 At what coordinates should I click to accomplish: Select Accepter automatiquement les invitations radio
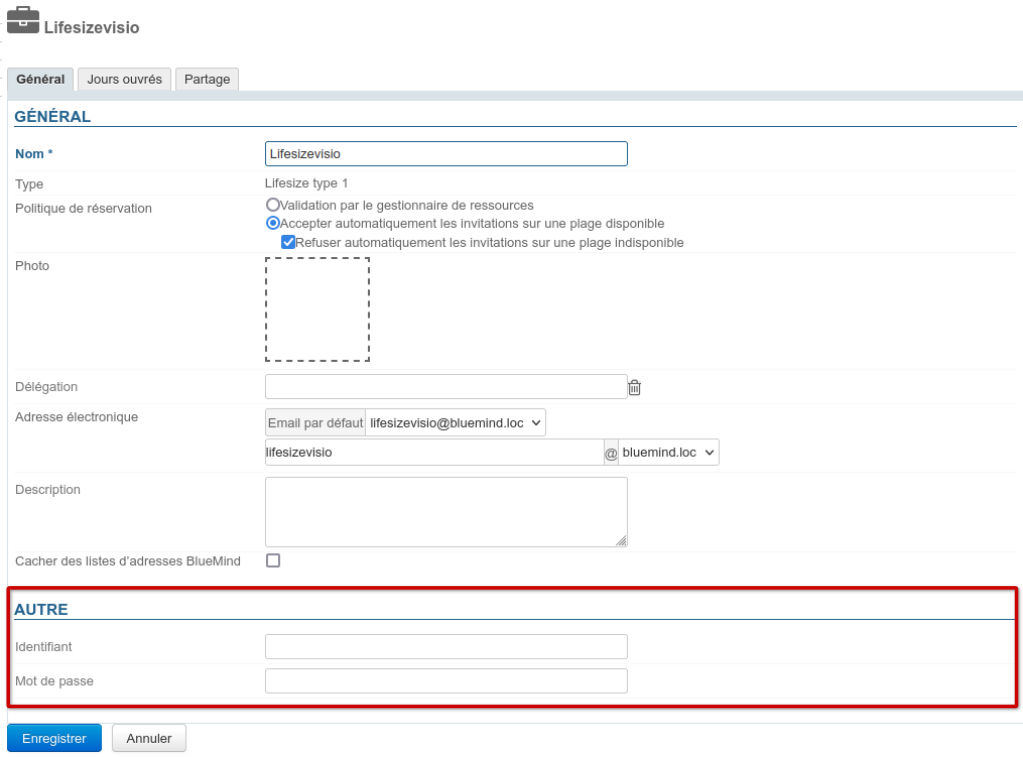coord(273,223)
